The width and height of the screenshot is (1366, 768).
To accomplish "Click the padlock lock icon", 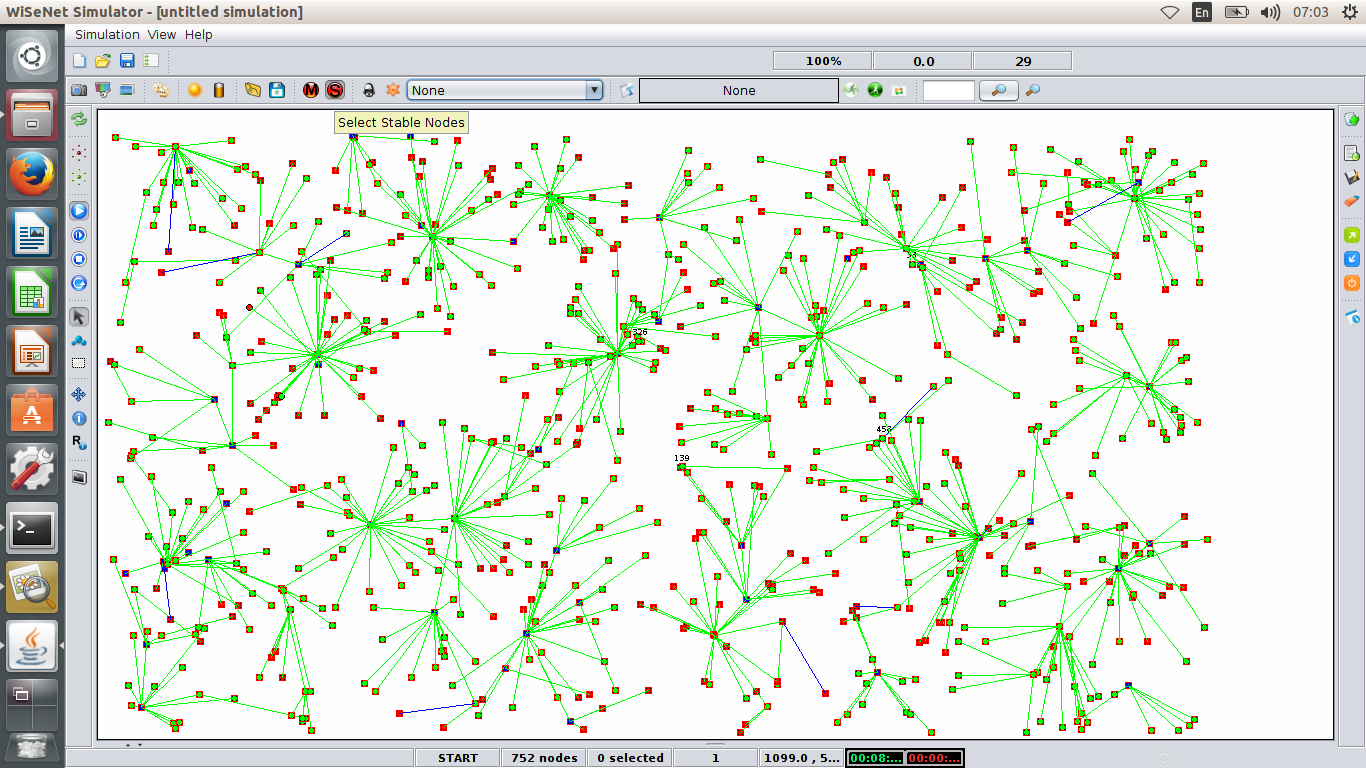I will pos(368,90).
